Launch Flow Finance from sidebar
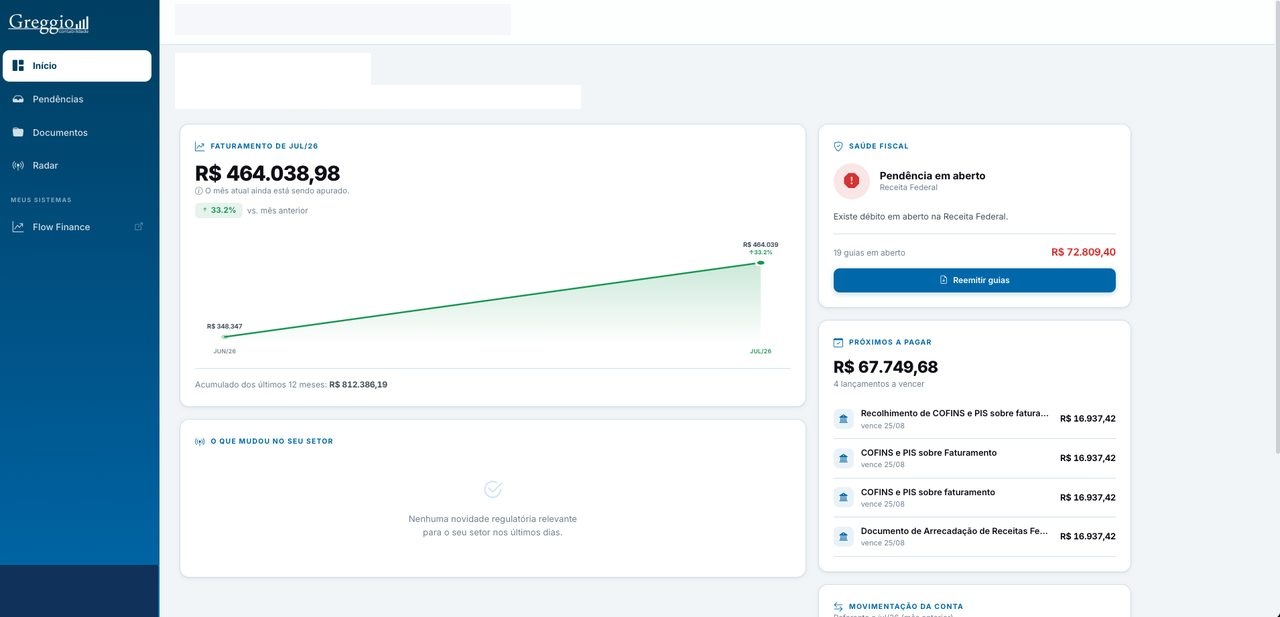 (77, 227)
